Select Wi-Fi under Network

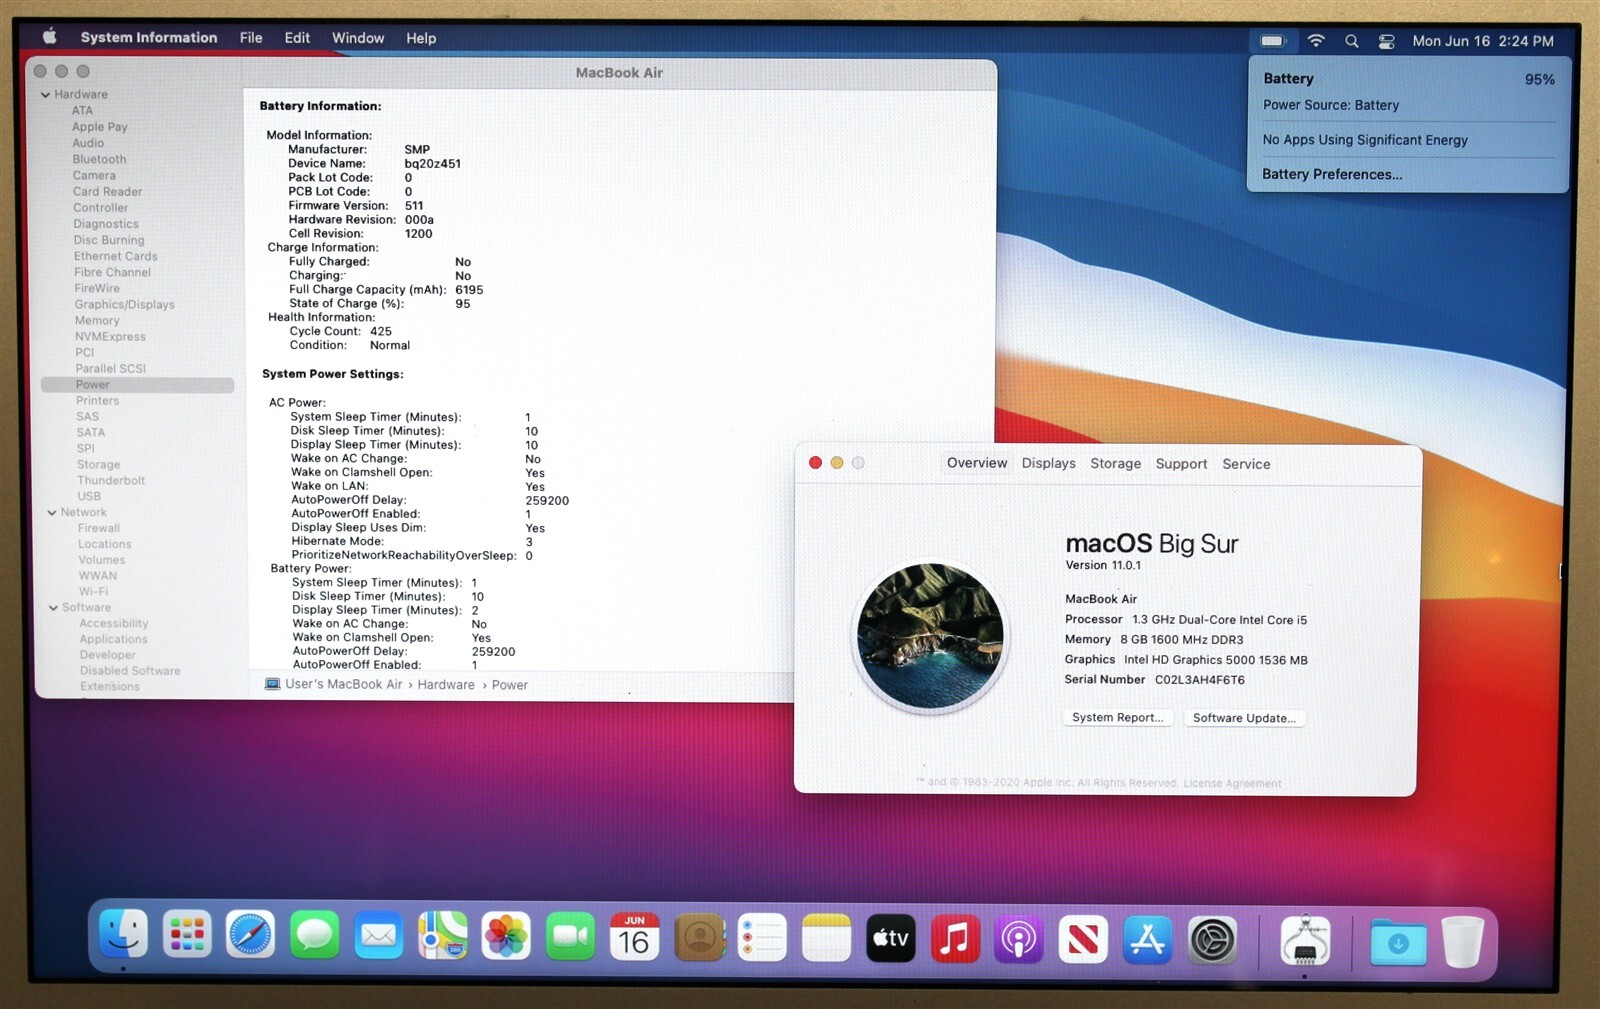tap(93, 592)
